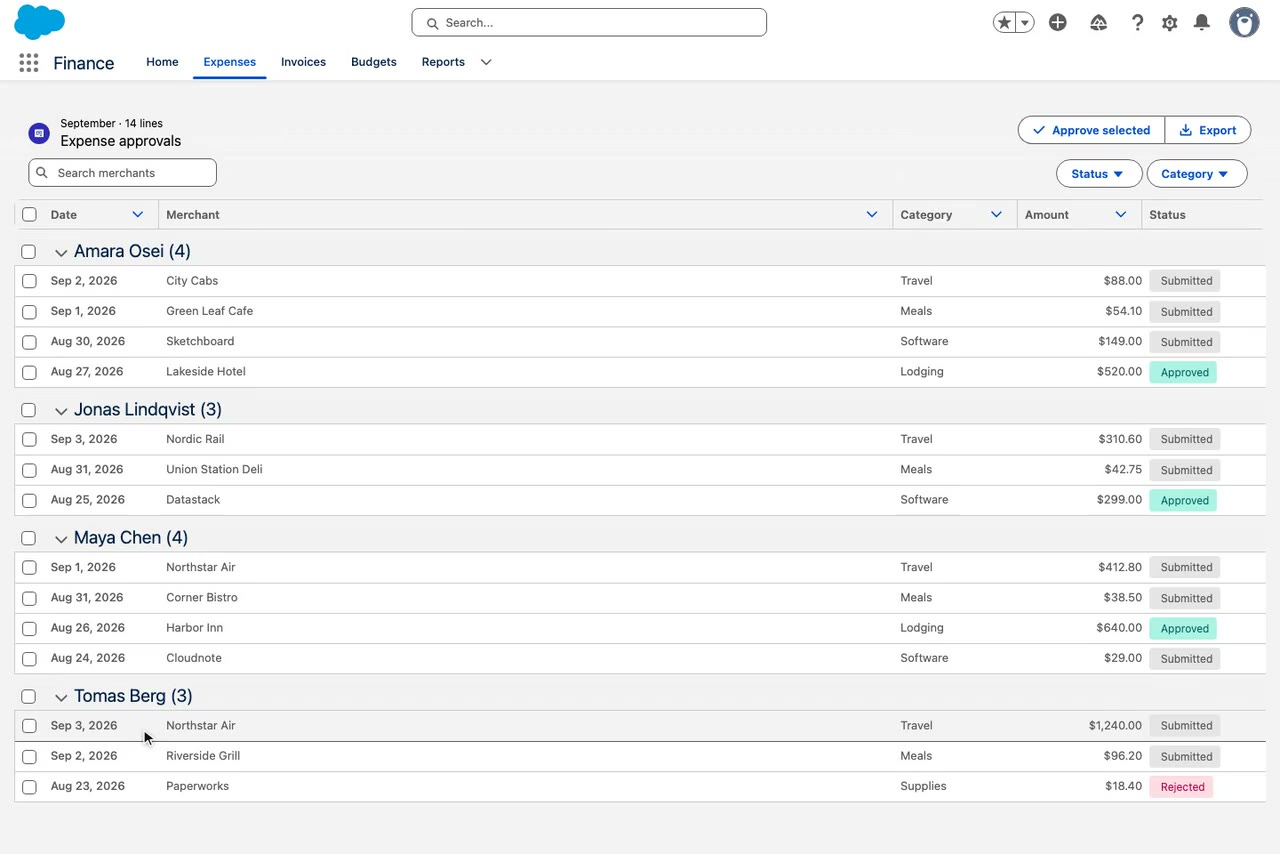
Task: Check the City Cabs expense row
Action: [x=29, y=282]
